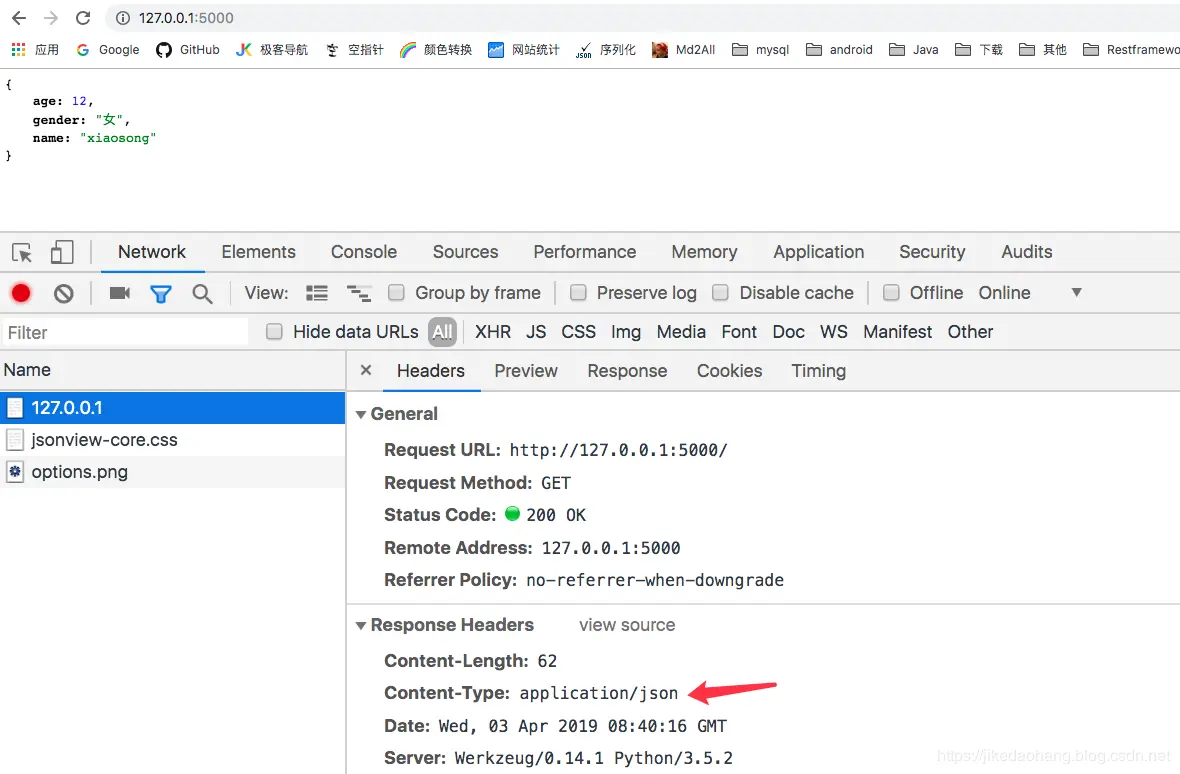Open the 序列化 bookmark
Image resolution: width=1180 pixels, height=774 pixels.
click(x=606, y=50)
